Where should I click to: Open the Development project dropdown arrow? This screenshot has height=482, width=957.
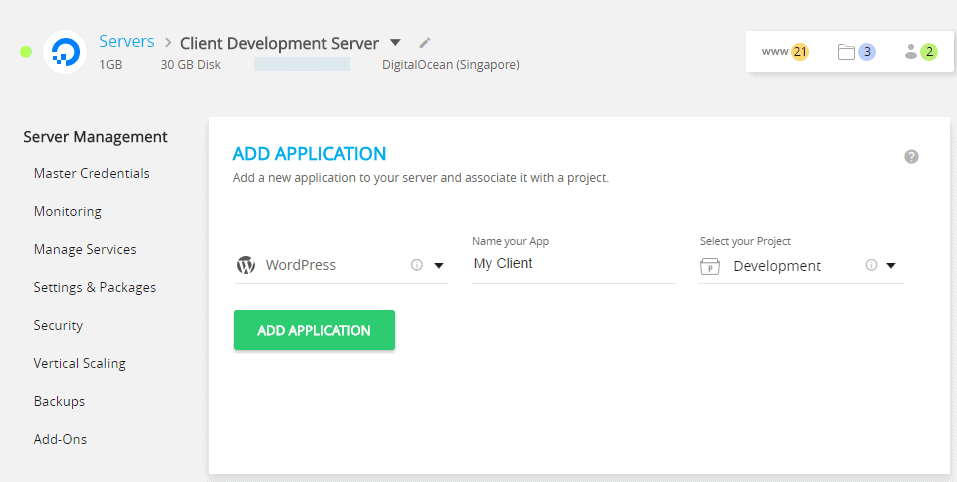point(890,265)
